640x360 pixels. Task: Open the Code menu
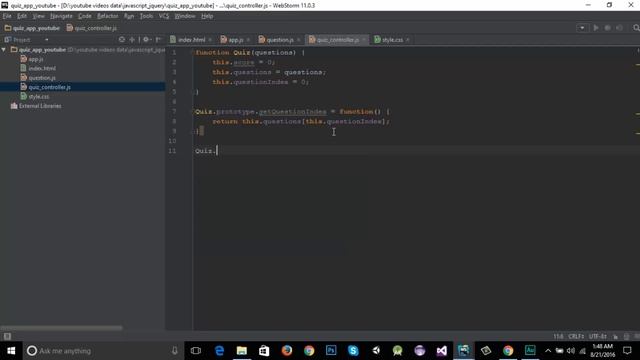(x=84, y=16)
